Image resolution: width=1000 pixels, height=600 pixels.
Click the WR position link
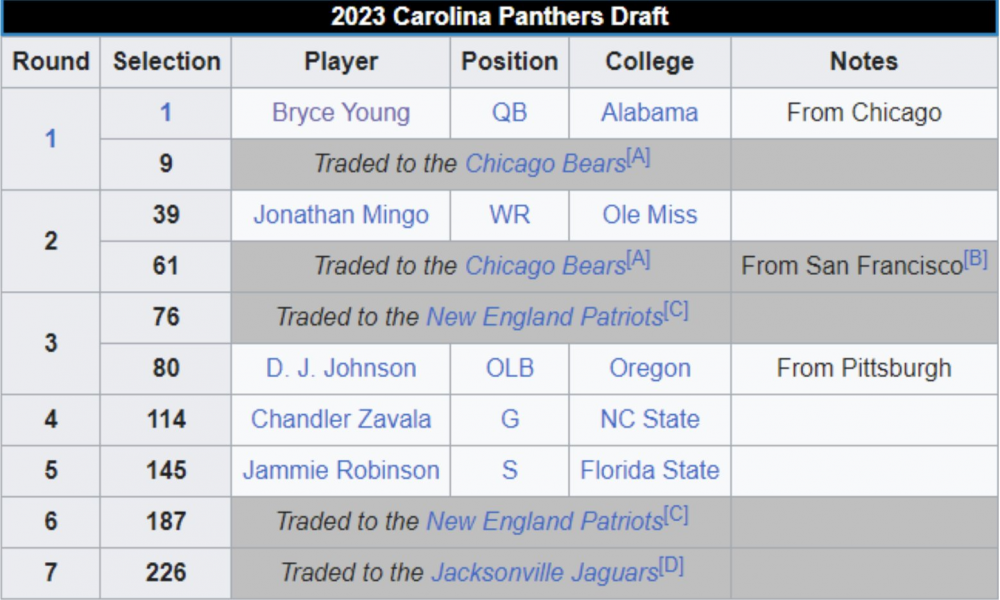pyautogui.click(x=509, y=215)
